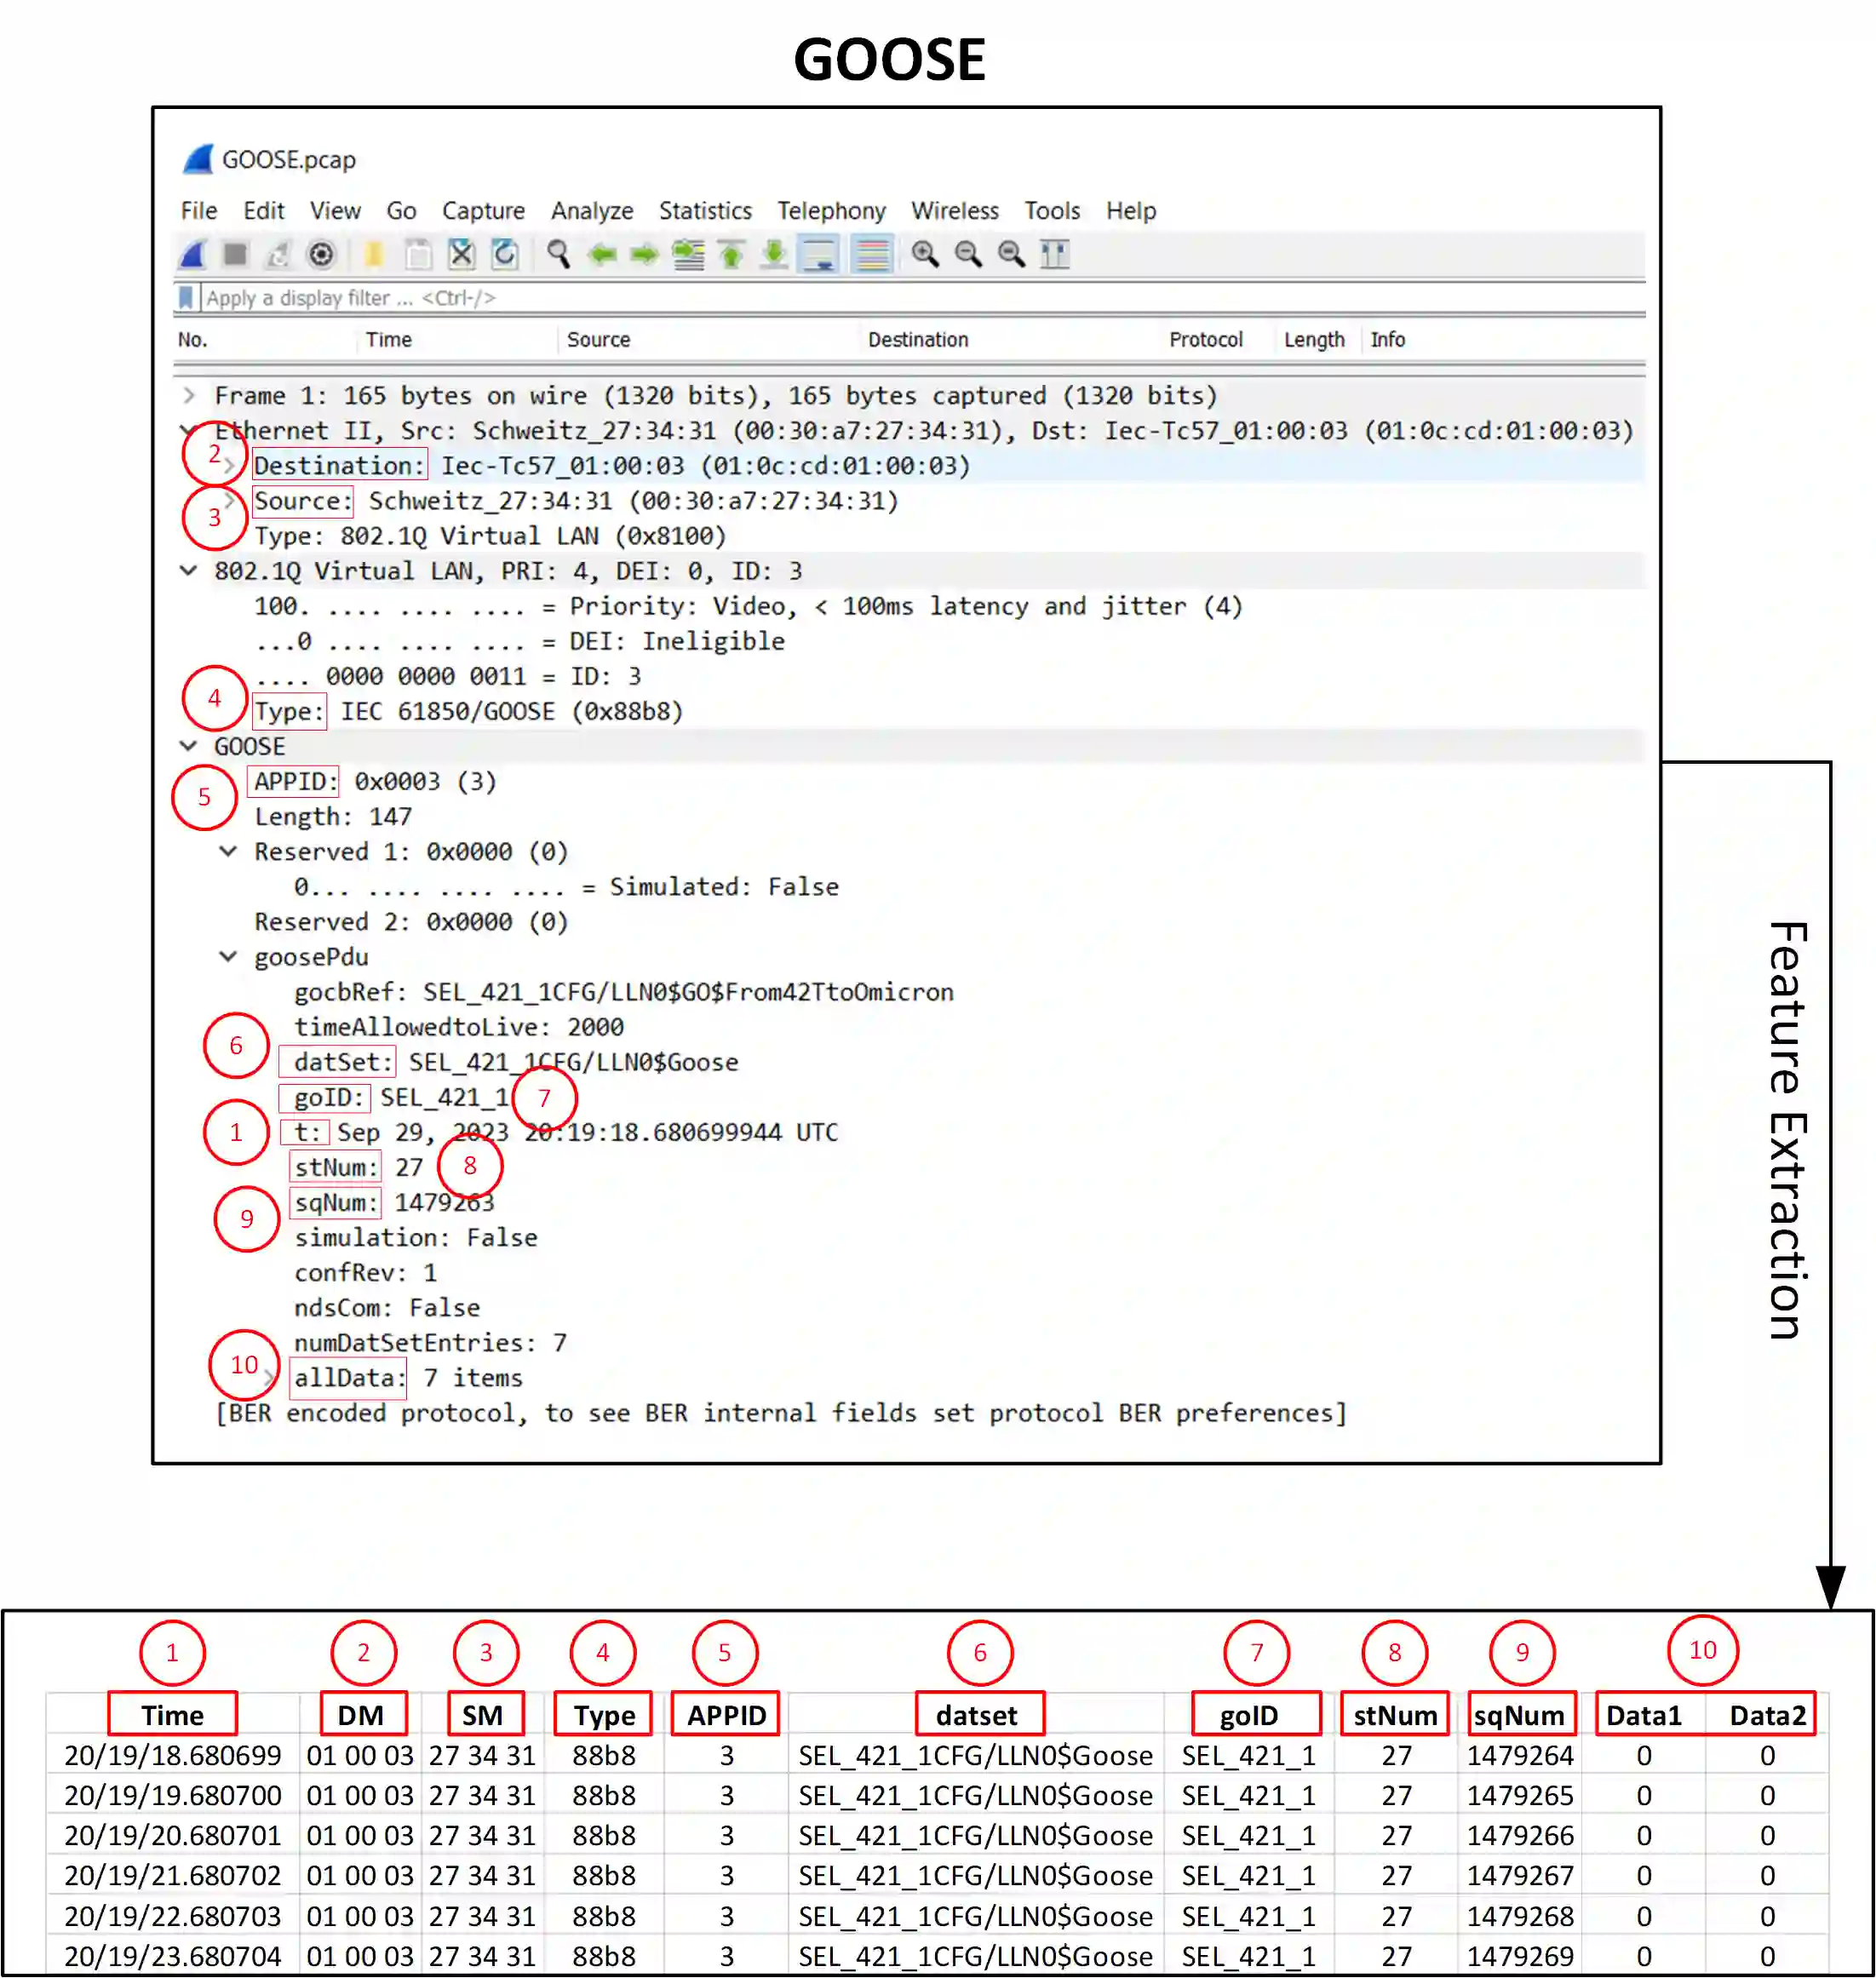Viewport: 1876px width, 1978px height.
Task: Click the resize columns icon
Action: [x=1055, y=255]
